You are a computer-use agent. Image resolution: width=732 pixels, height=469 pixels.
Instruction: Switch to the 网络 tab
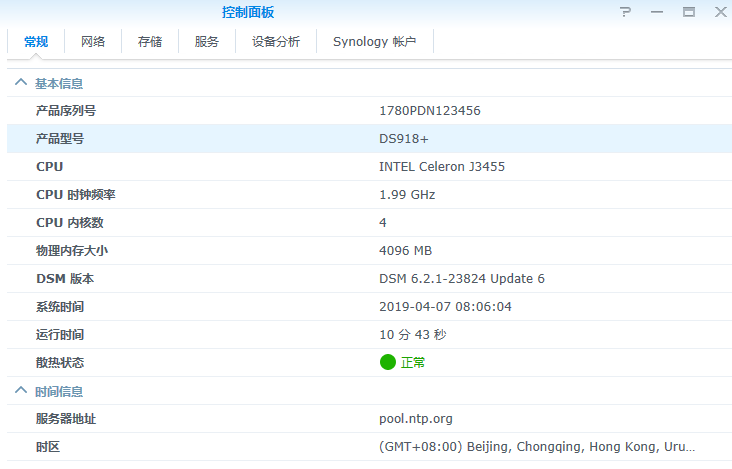pos(93,41)
